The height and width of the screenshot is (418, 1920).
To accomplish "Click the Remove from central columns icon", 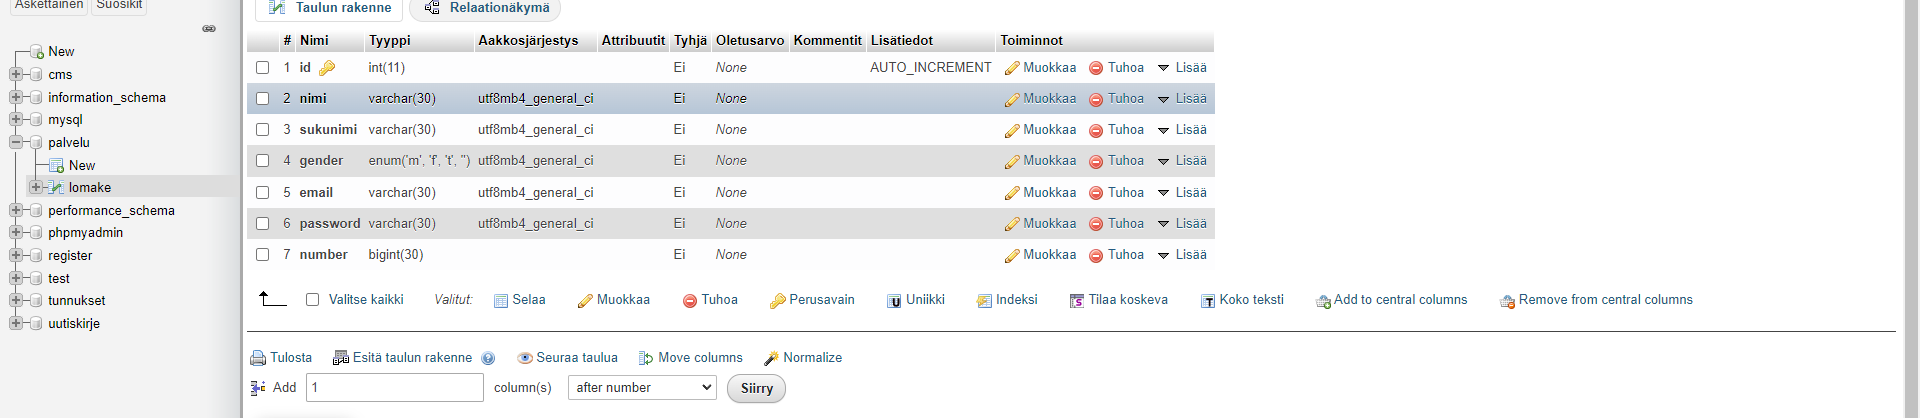I will (x=1507, y=301).
